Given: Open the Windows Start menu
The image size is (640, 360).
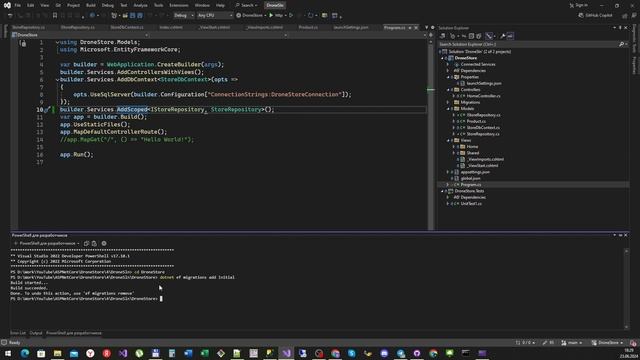Looking at the screenshot, I should [x=8, y=353].
